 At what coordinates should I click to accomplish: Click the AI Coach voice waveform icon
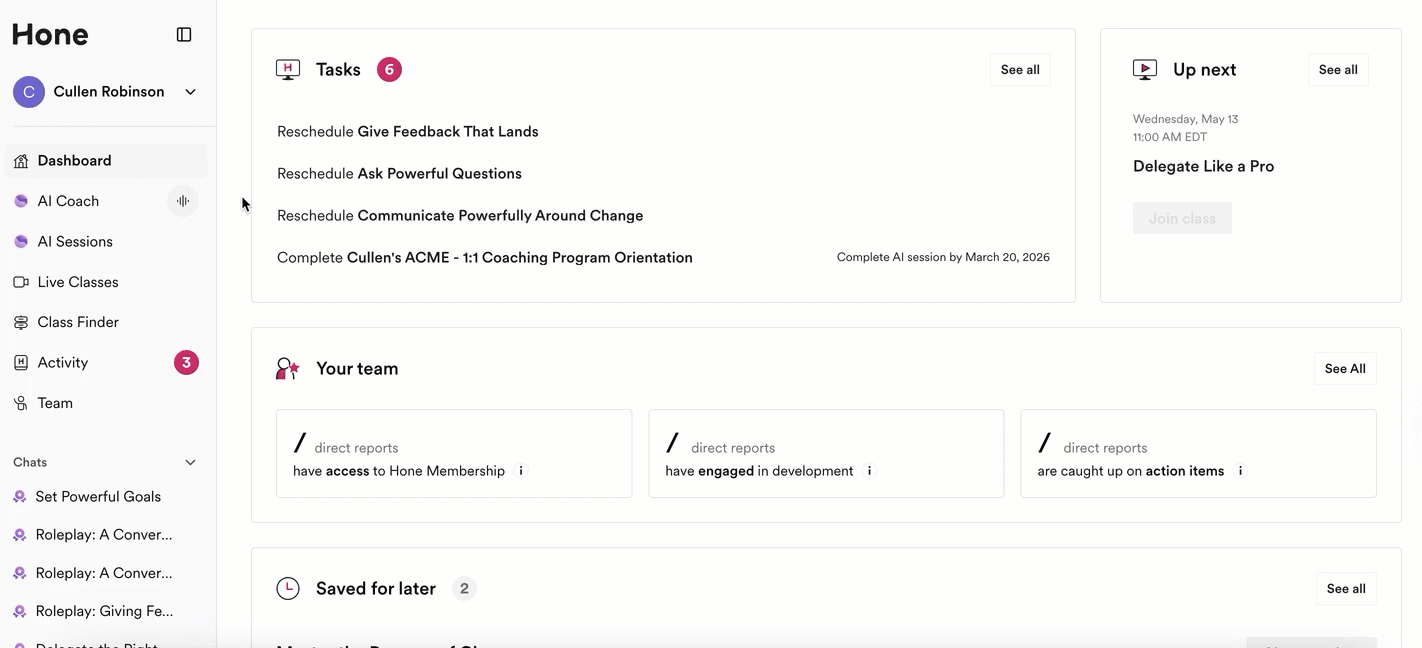[183, 201]
